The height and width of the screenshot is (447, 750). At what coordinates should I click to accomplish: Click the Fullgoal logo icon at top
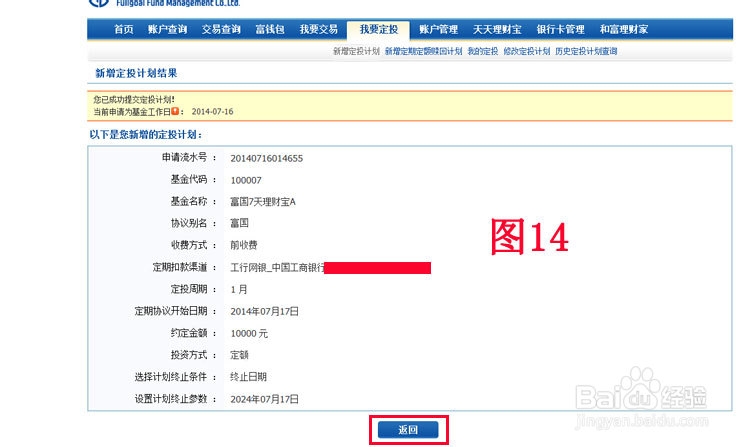[99, 3]
